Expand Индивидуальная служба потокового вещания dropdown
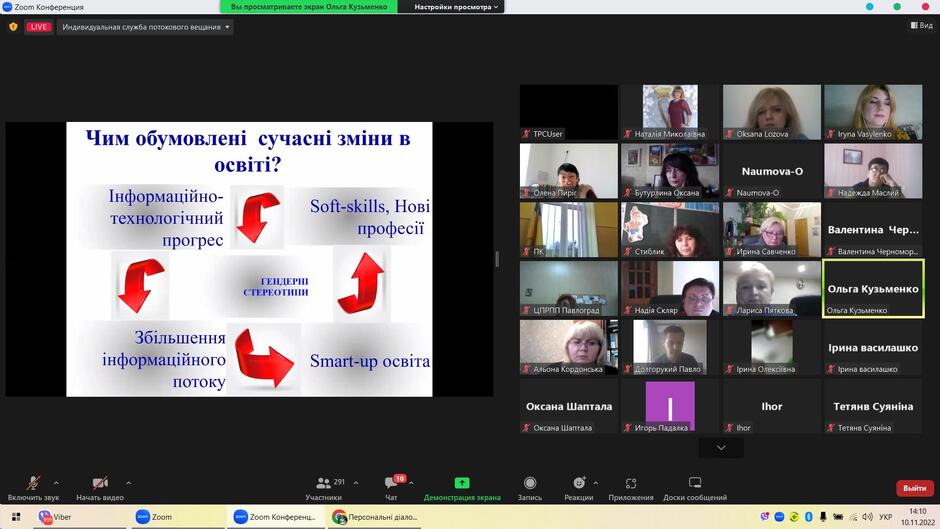Viewport: 940px width, 529px height. click(146, 27)
